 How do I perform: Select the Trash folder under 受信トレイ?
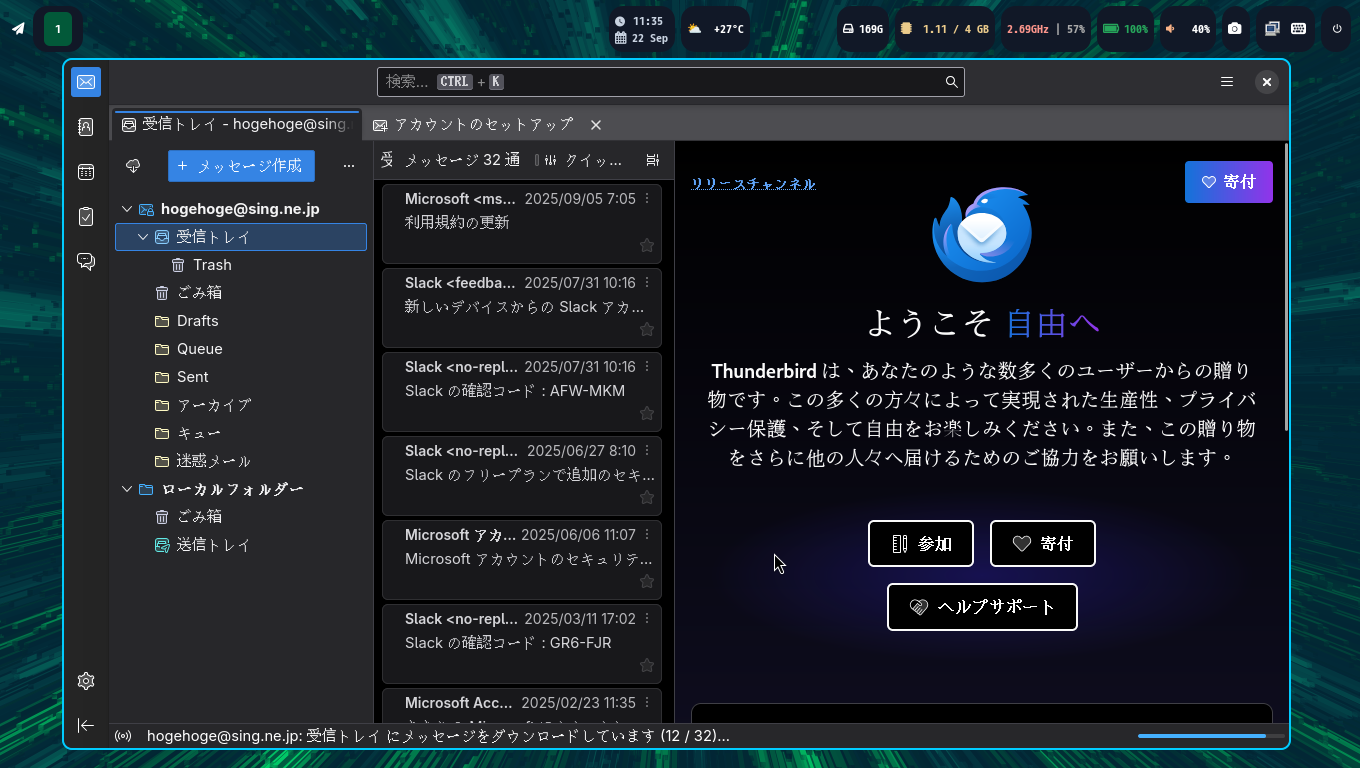click(x=241, y=265)
